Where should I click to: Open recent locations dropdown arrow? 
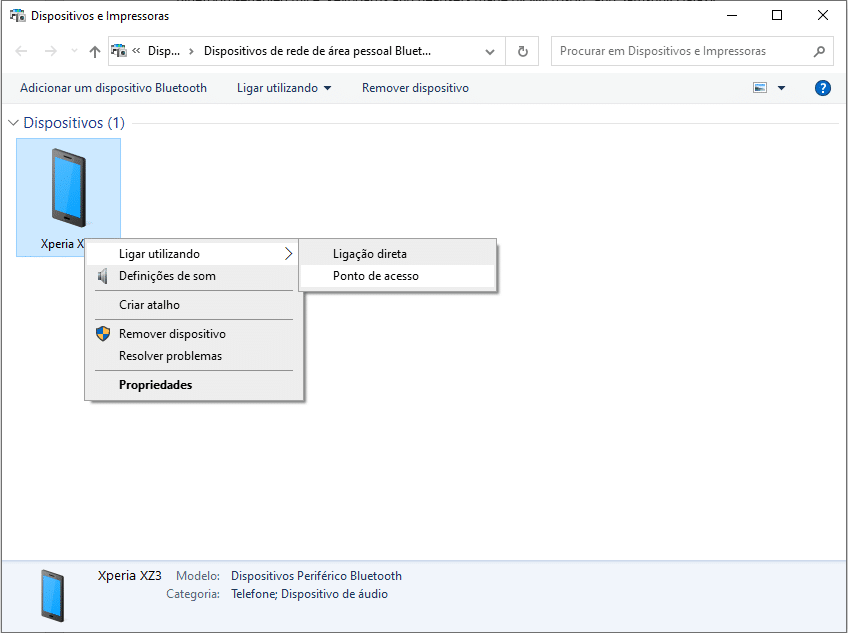pos(74,51)
